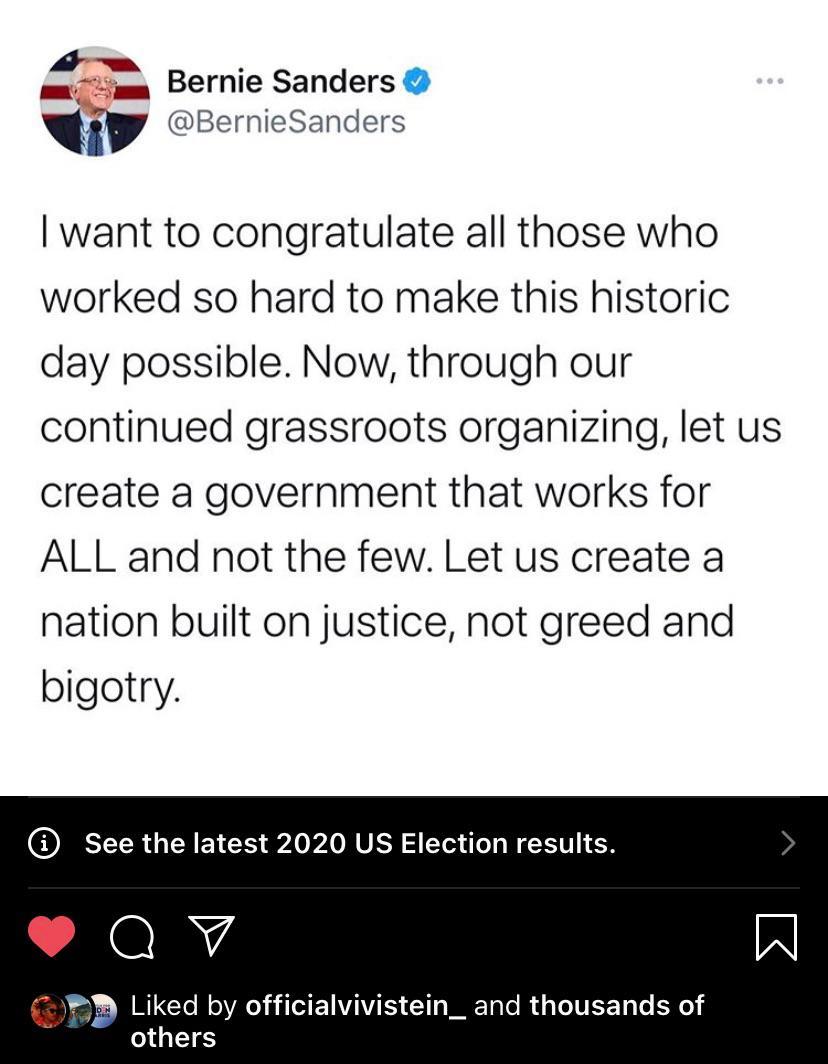Open the three-dot more options menu
The image size is (828, 1064).
click(769, 81)
